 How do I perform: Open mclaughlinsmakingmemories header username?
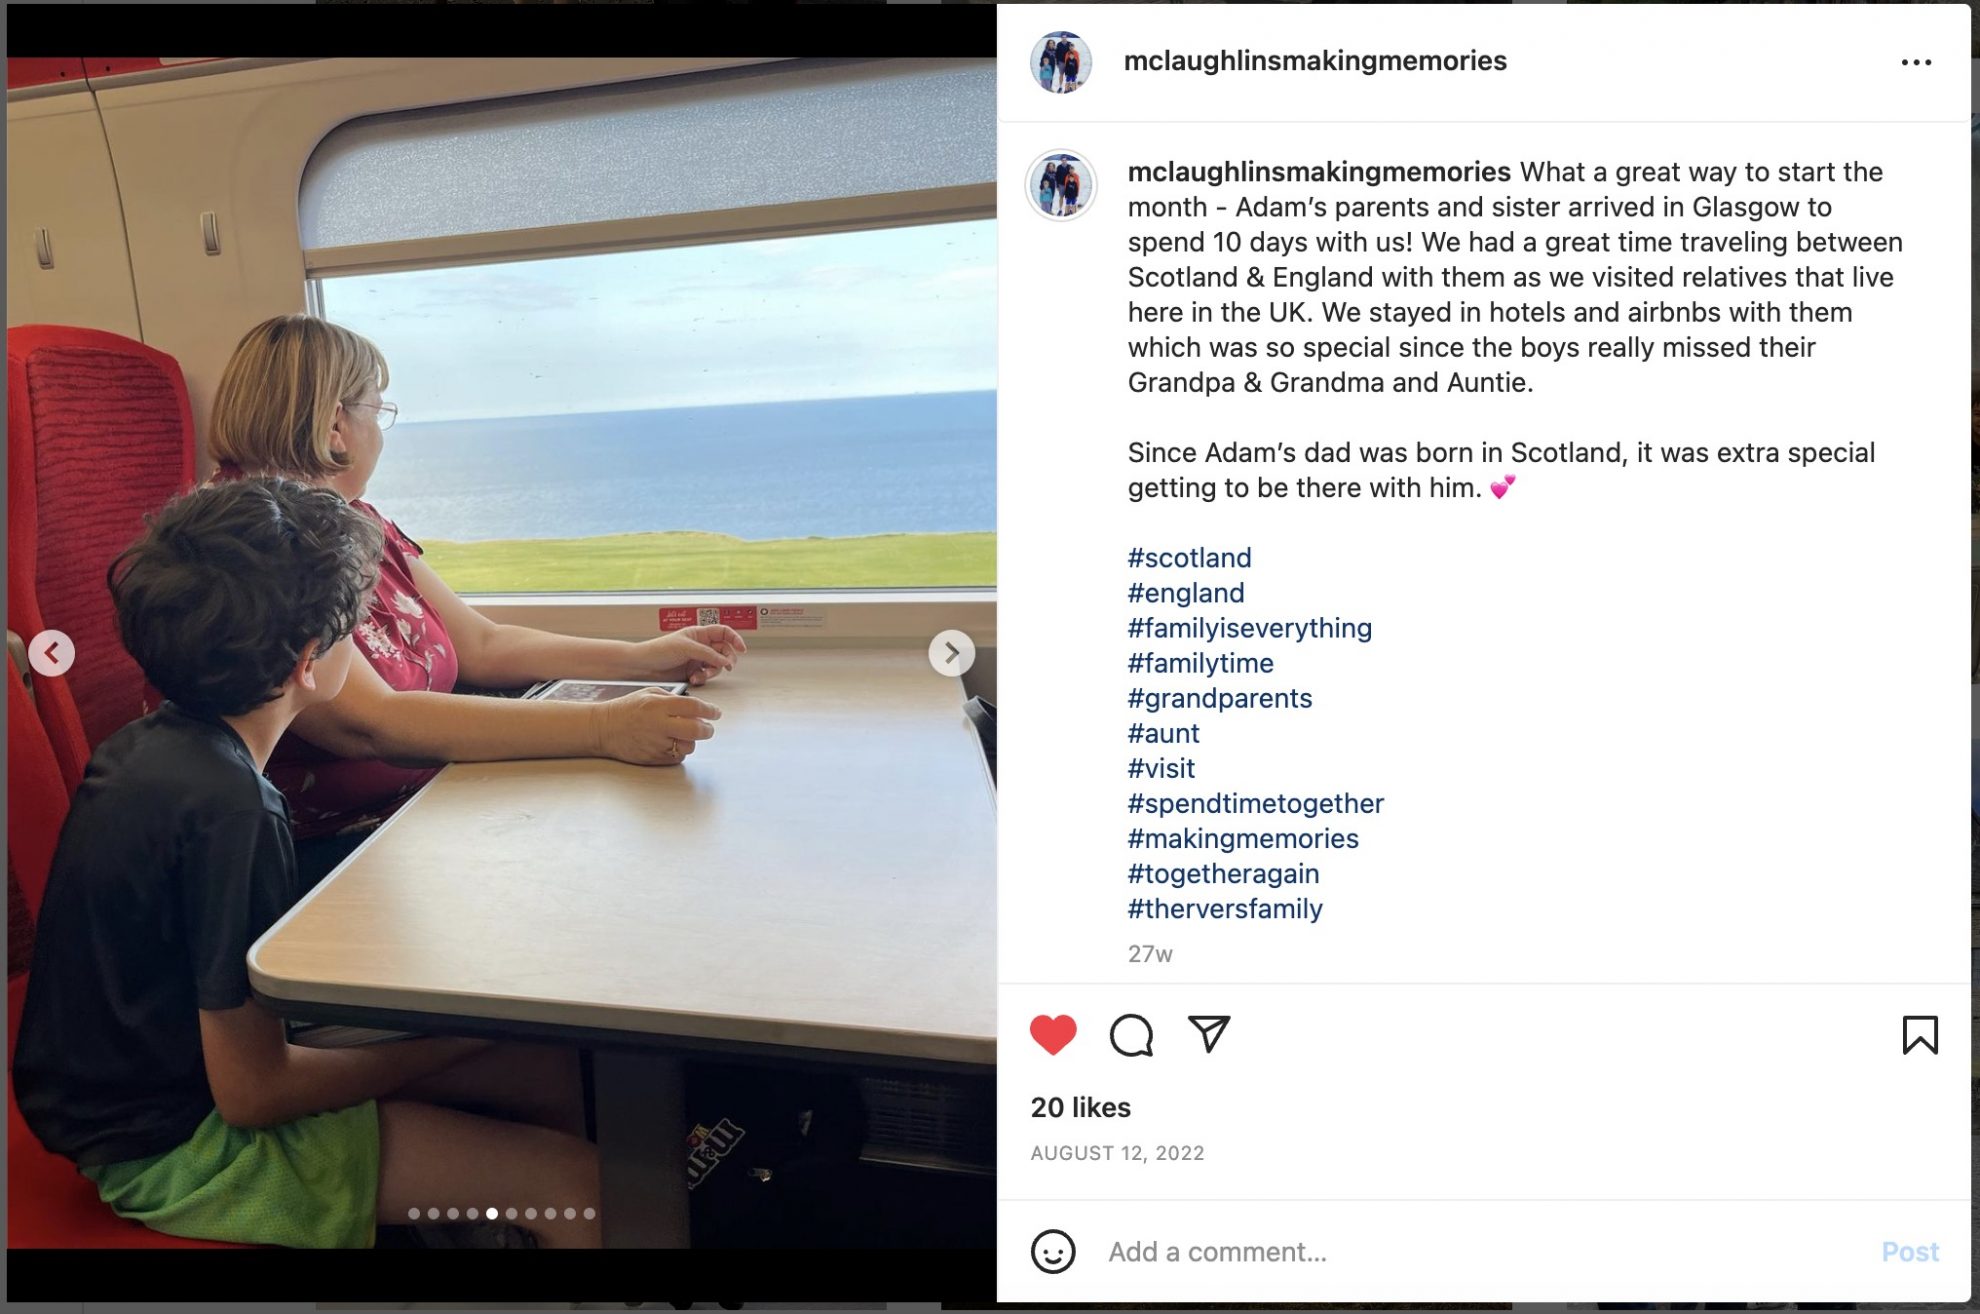[x=1314, y=61]
